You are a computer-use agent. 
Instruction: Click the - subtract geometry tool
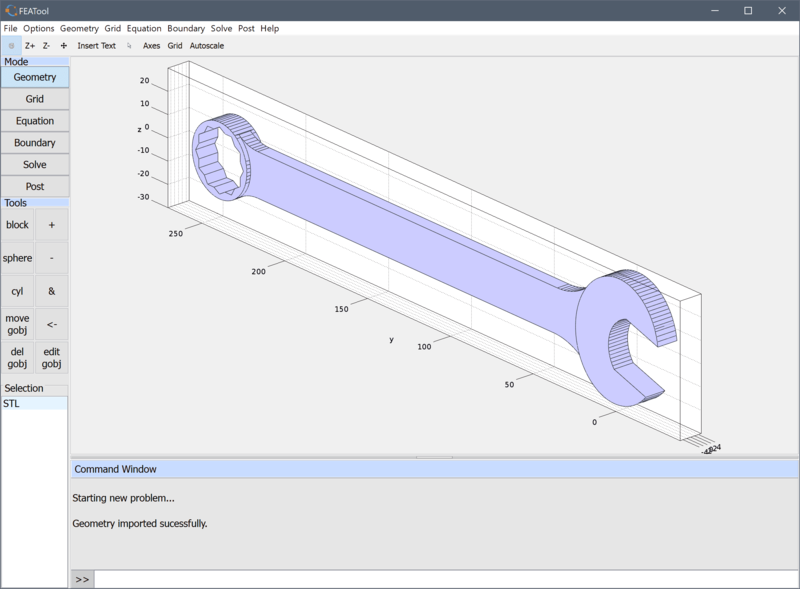[x=52, y=258]
